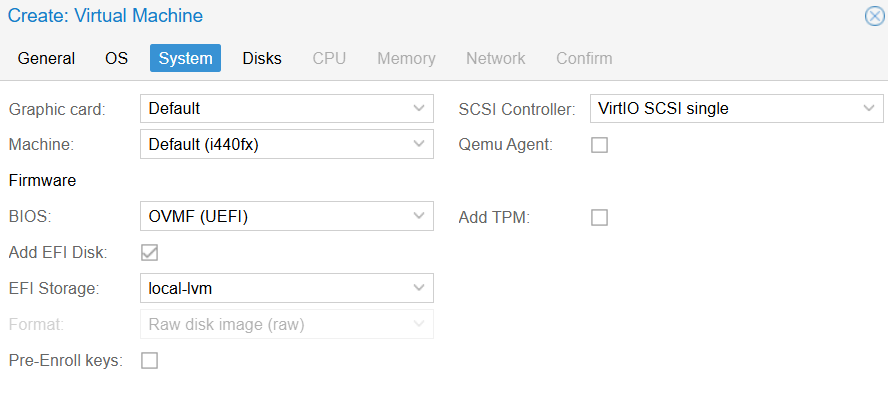Toggle the Add EFI Disk checkbox

click(150, 253)
